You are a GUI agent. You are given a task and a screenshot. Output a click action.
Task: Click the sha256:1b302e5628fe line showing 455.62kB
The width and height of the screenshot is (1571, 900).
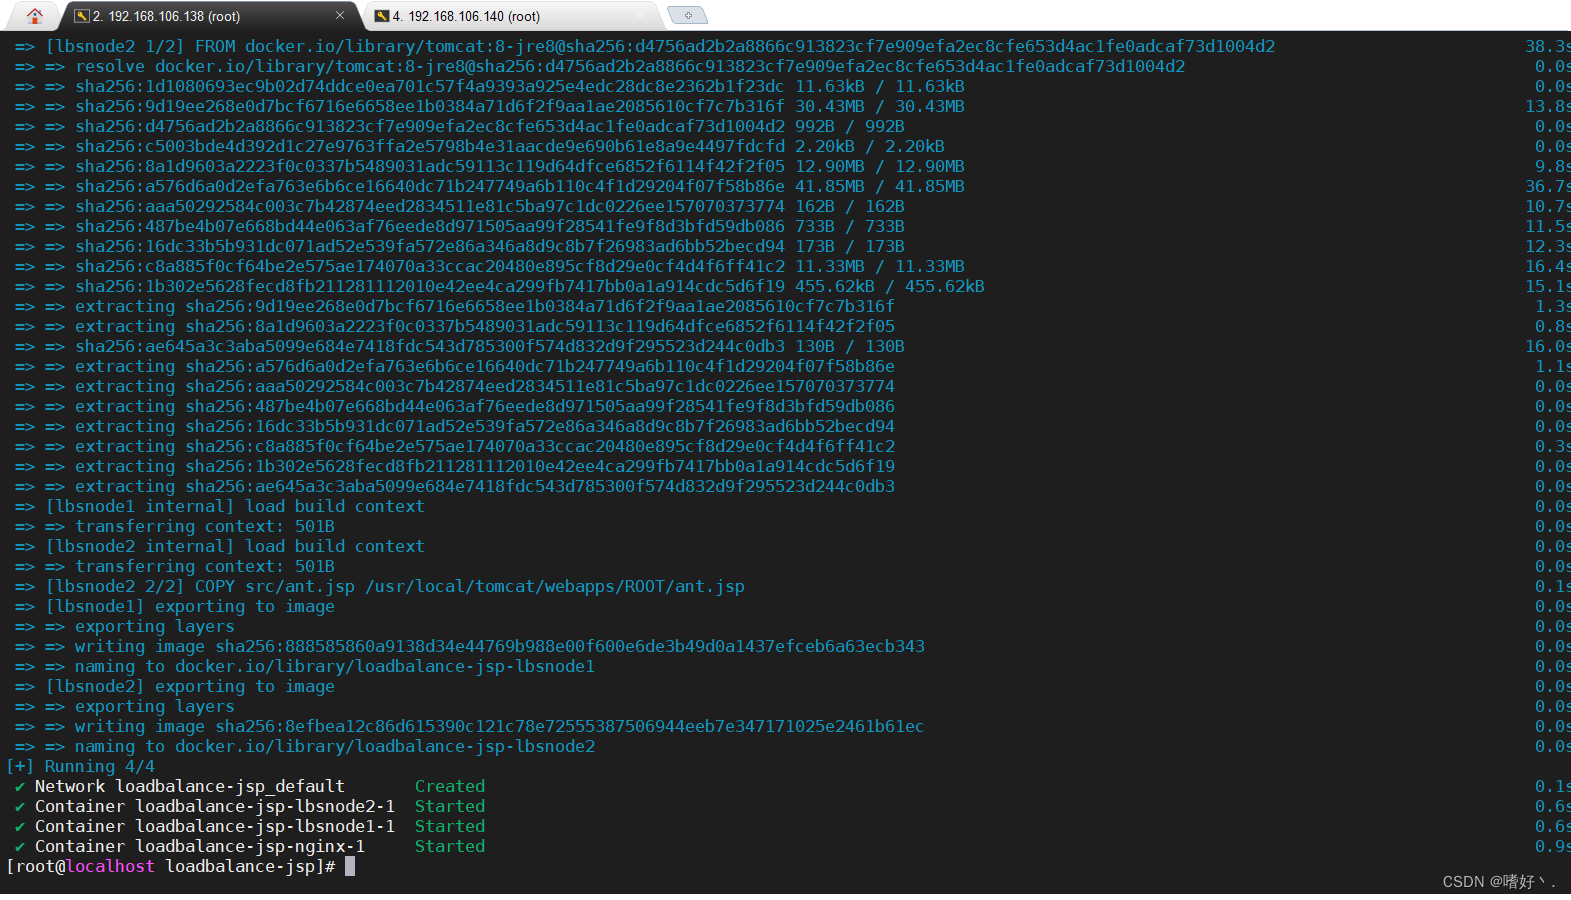pos(500,286)
